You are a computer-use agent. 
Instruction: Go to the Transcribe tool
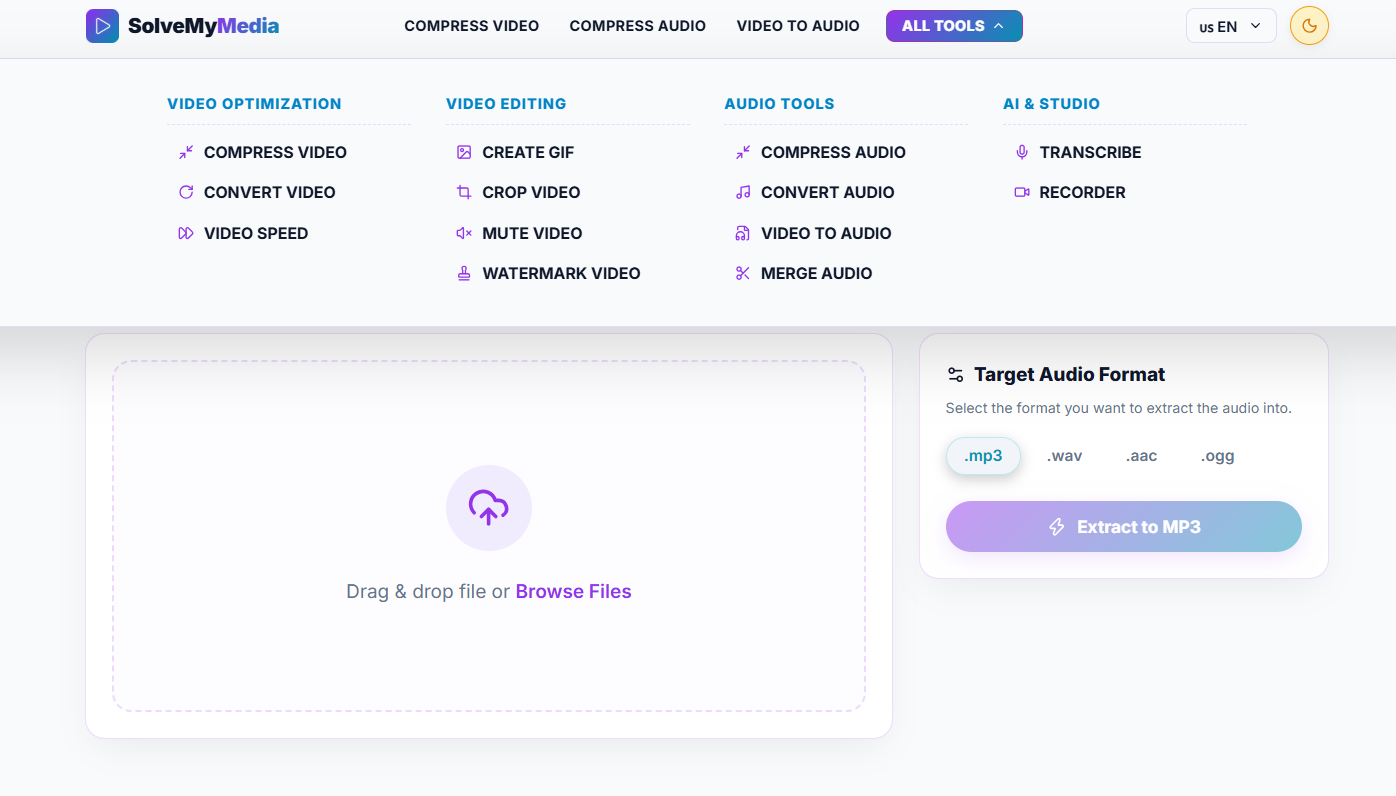click(x=1090, y=153)
